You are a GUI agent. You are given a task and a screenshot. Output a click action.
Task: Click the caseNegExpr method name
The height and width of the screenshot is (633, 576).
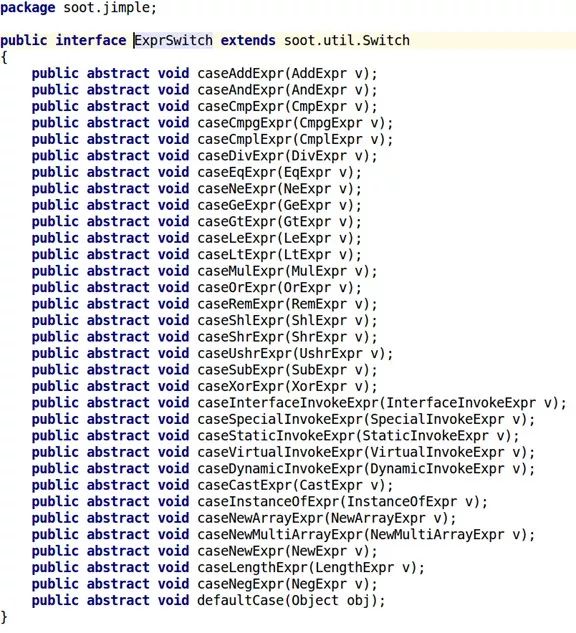tap(241, 584)
